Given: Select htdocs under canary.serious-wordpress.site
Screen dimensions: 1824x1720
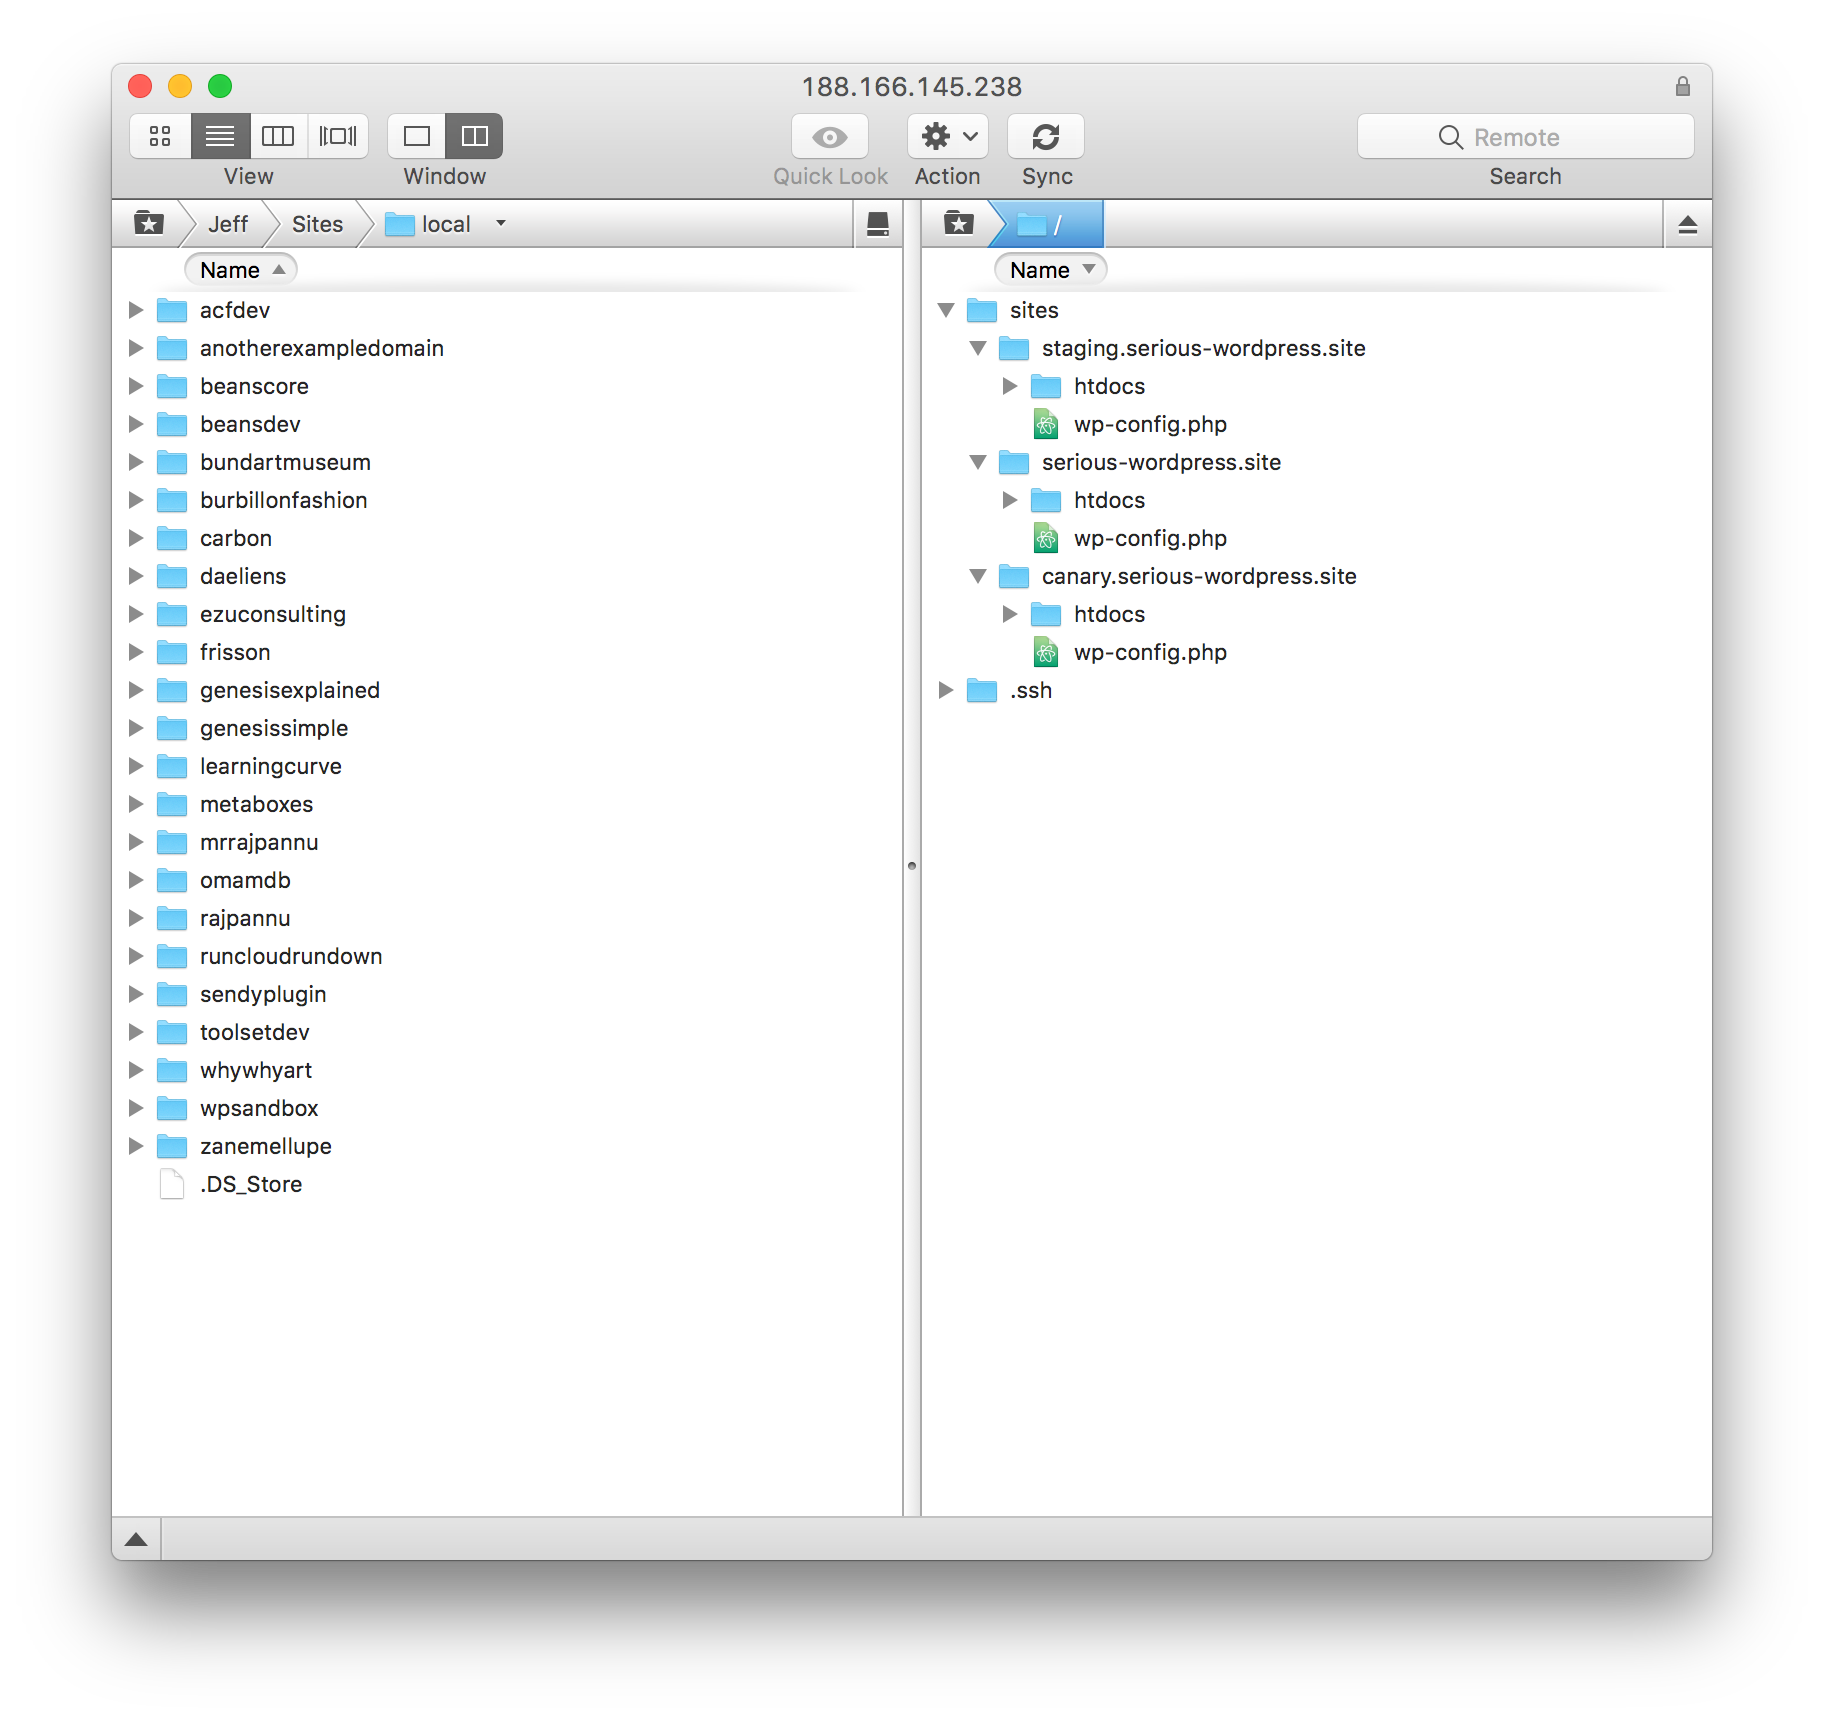Looking at the screenshot, I should [x=1109, y=614].
